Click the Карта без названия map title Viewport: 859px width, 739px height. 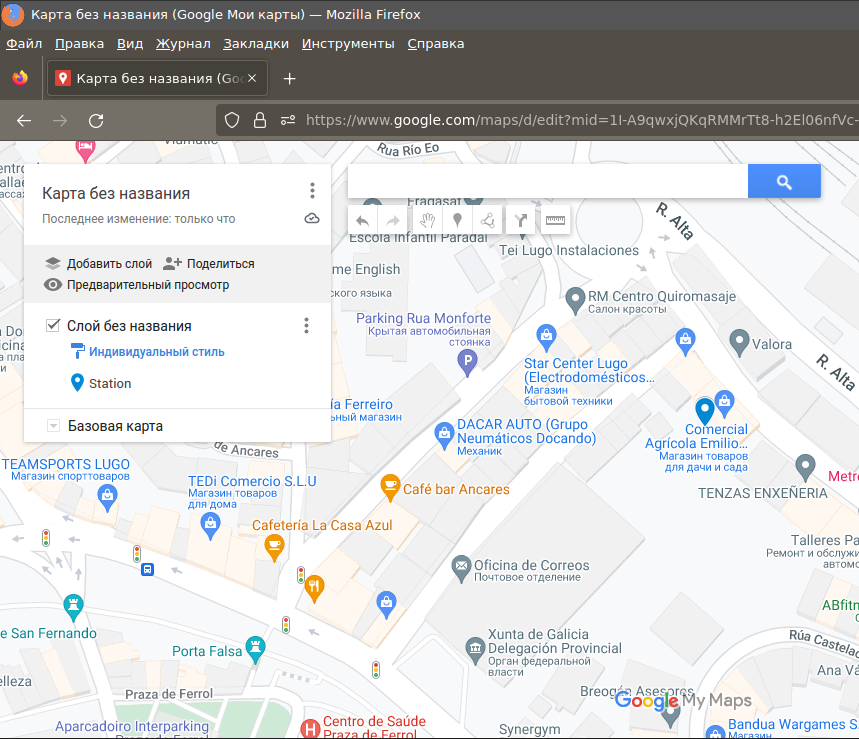point(116,193)
